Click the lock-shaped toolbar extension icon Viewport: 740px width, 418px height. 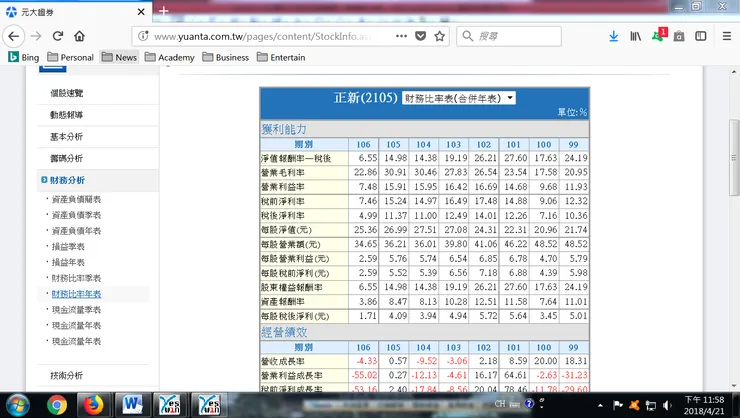tap(679, 36)
